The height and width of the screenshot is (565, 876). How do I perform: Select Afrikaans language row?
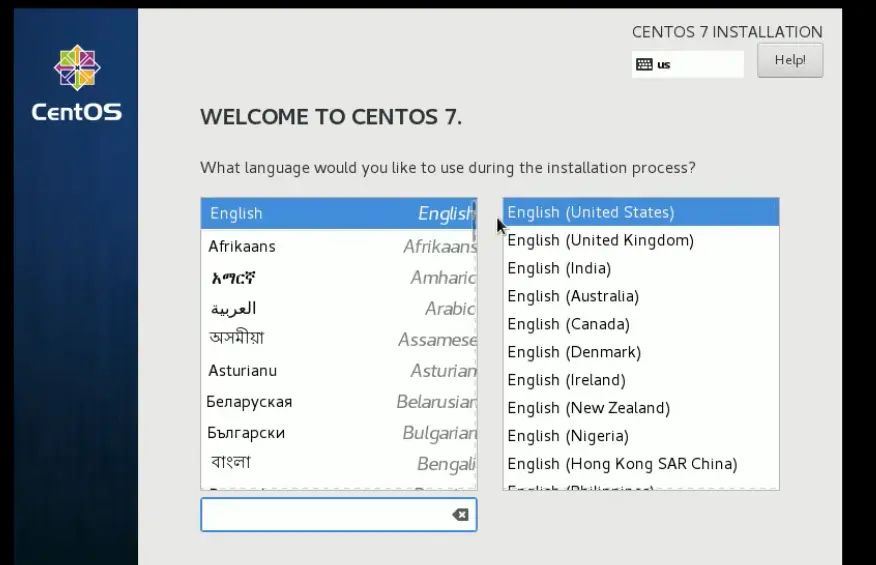339,246
